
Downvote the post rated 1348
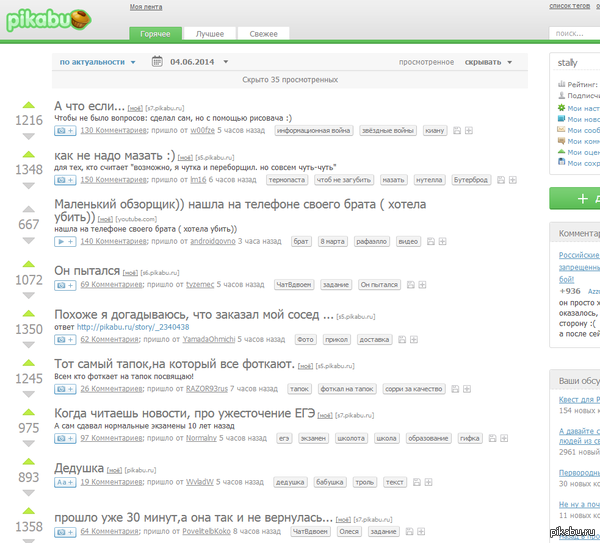point(29,187)
